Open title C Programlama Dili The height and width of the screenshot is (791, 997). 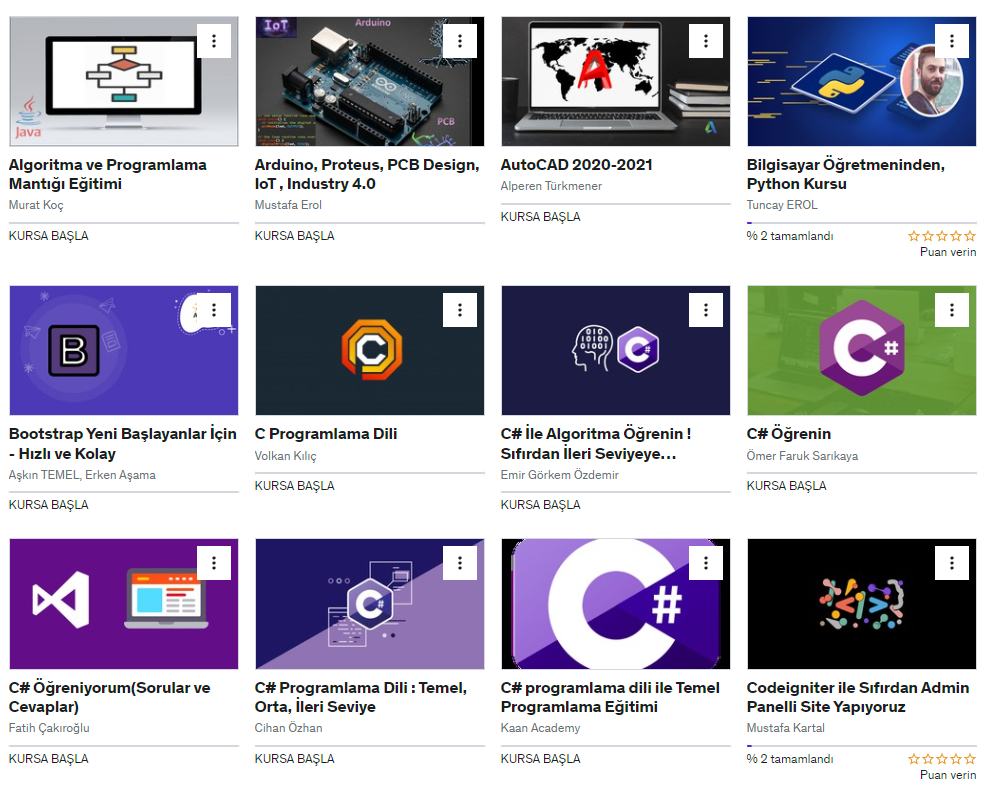pyautogui.click(x=326, y=434)
